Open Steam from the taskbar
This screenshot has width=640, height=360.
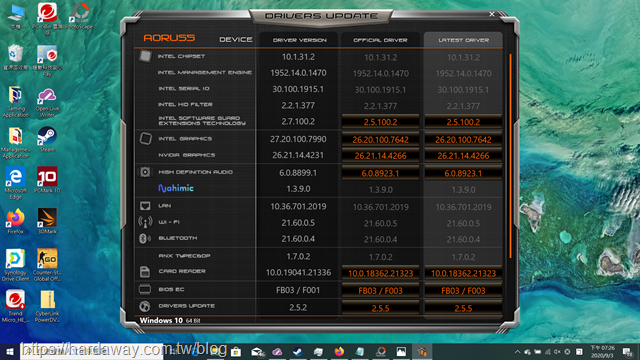(x=298, y=352)
